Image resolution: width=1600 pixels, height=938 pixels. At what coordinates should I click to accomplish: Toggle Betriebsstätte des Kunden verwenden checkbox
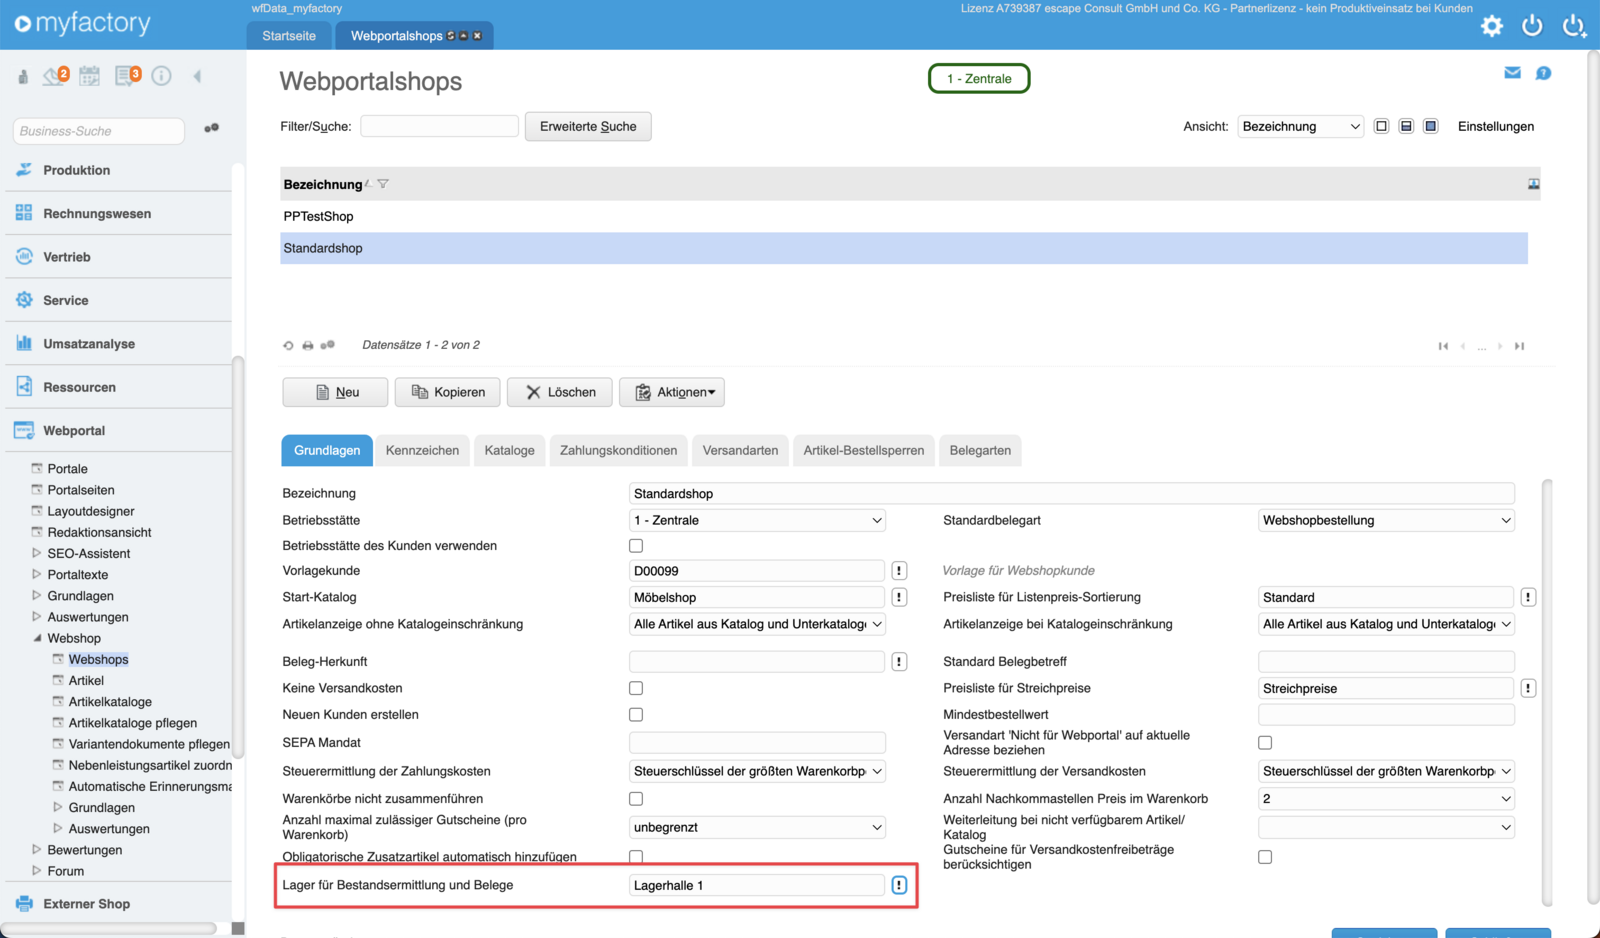point(636,546)
